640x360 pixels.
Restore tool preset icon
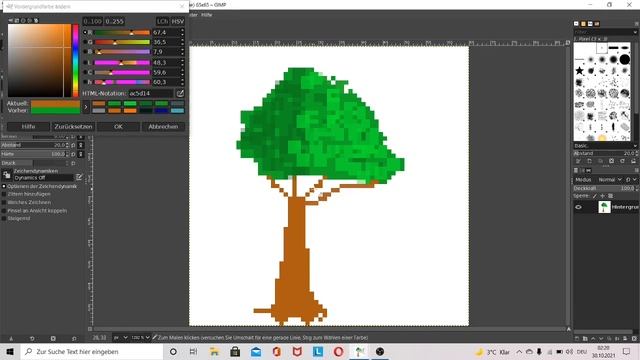pos(32,338)
